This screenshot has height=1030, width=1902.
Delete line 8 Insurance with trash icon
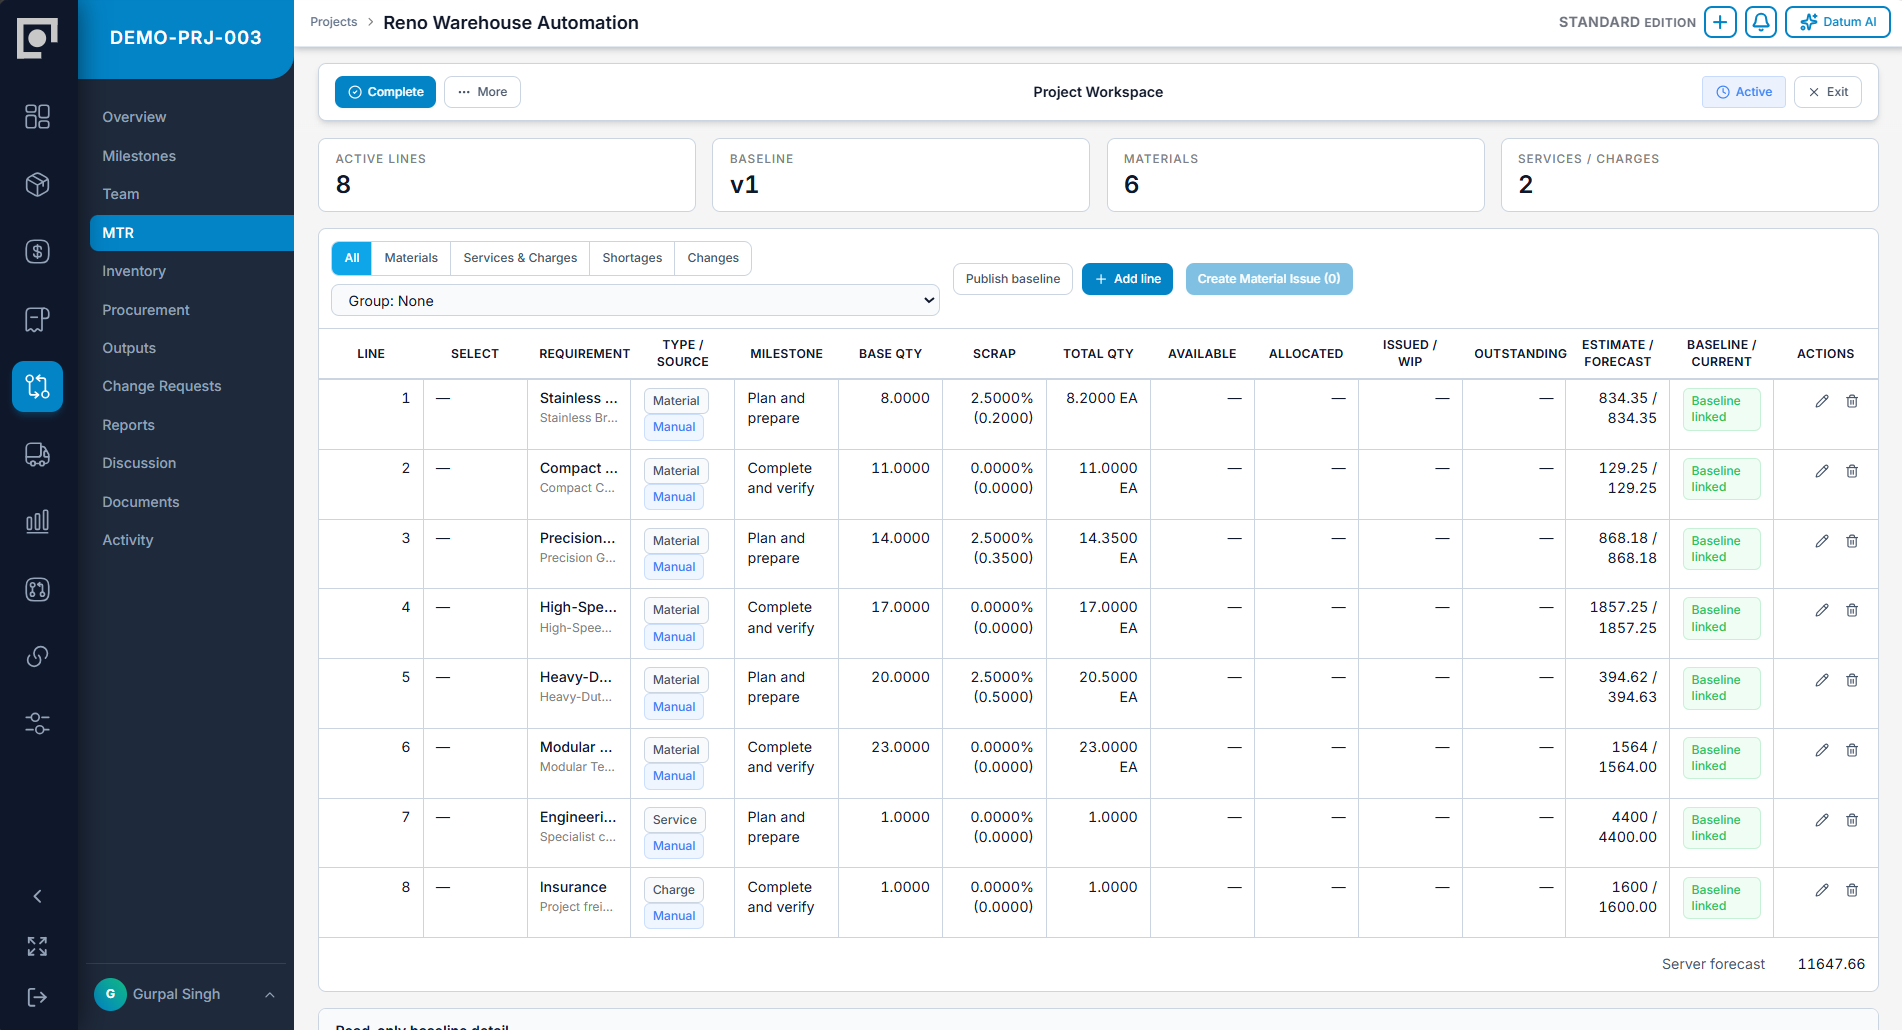point(1852,890)
